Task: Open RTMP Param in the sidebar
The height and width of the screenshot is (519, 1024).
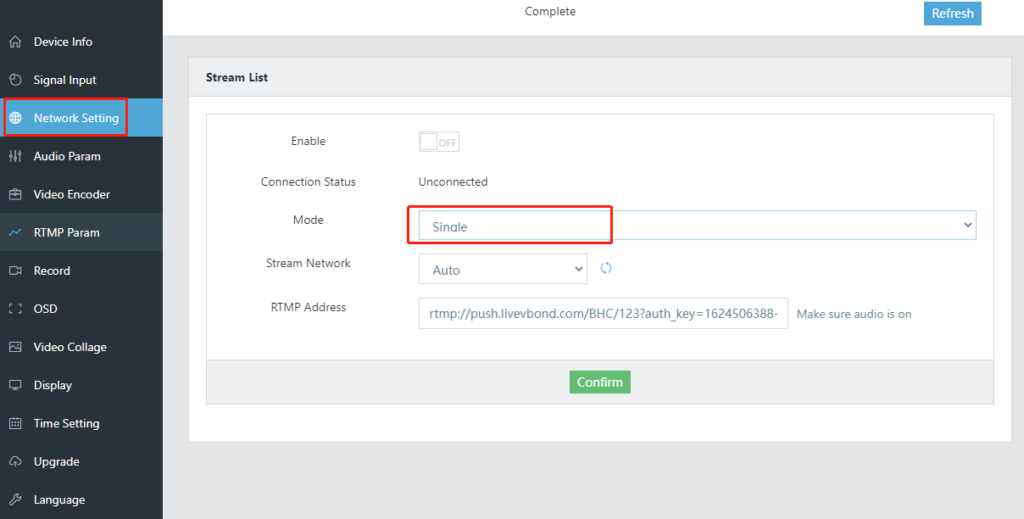Action: (x=66, y=233)
